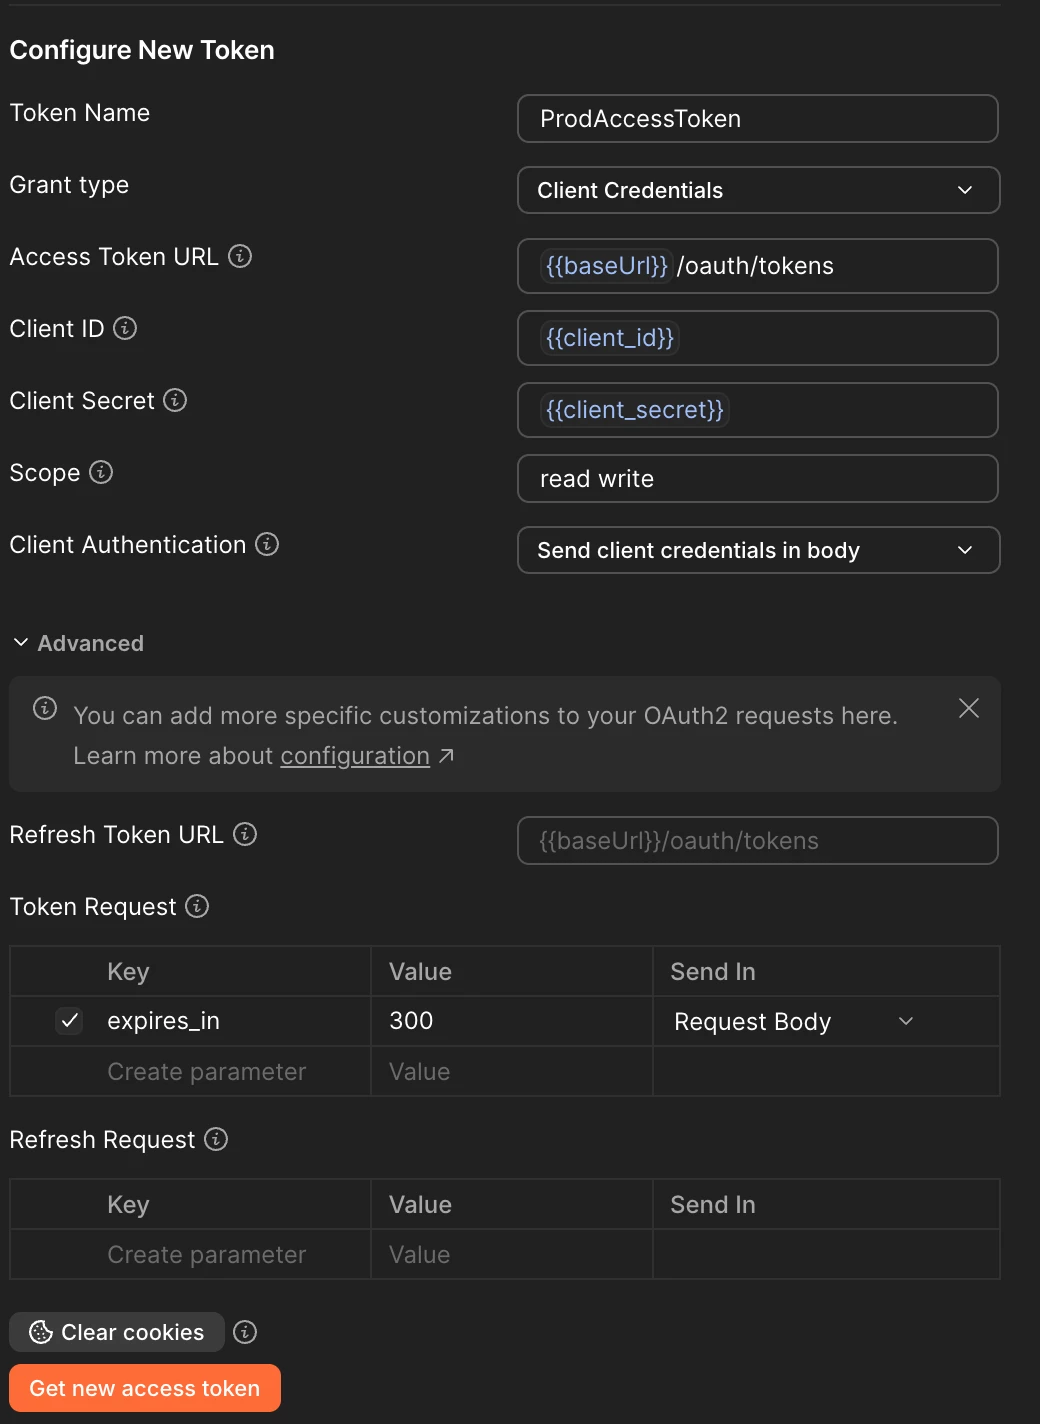Click Value placeholder in Refresh Request table
Viewport: 1040px width, 1424px height.
tap(420, 1255)
